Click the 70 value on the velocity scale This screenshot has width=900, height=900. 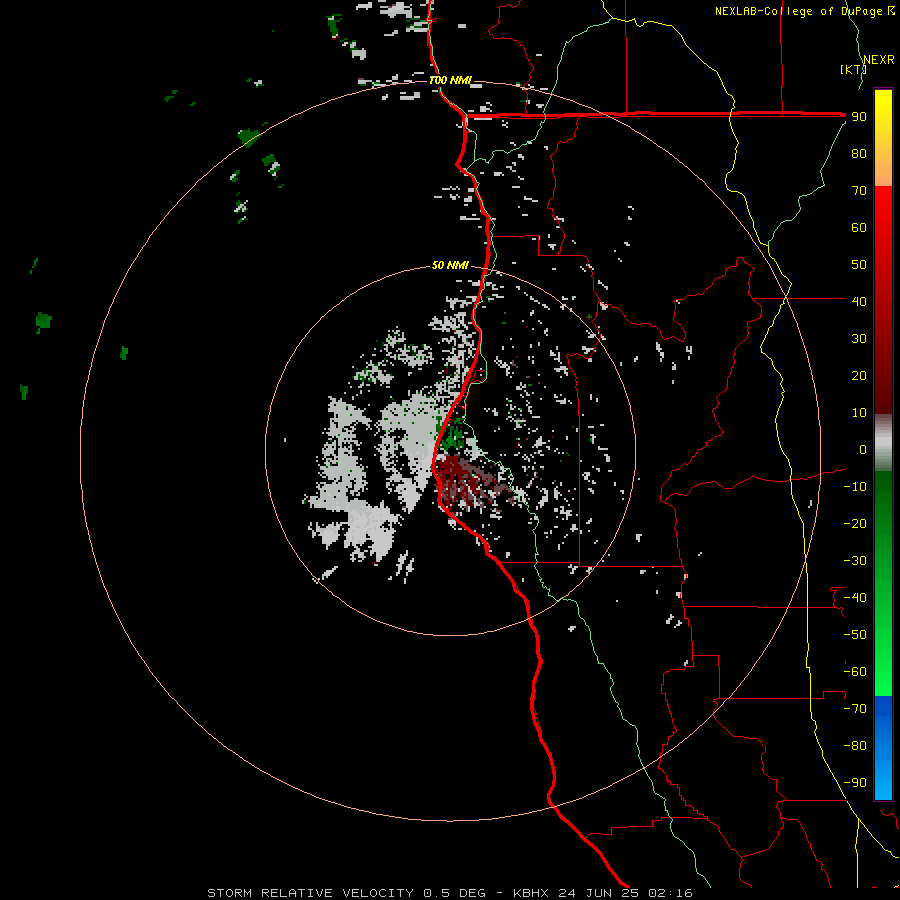tap(859, 191)
